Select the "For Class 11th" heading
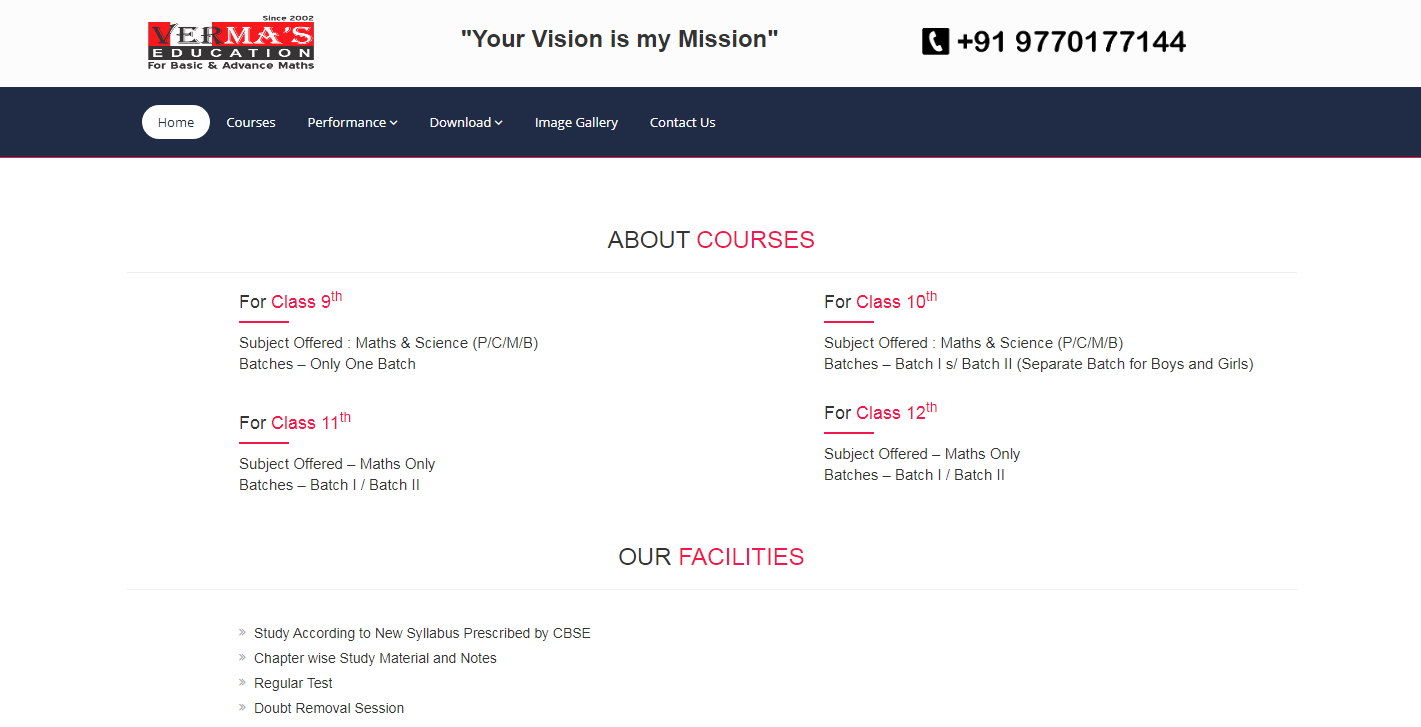Viewport: 1421px width, 727px height. (x=294, y=422)
